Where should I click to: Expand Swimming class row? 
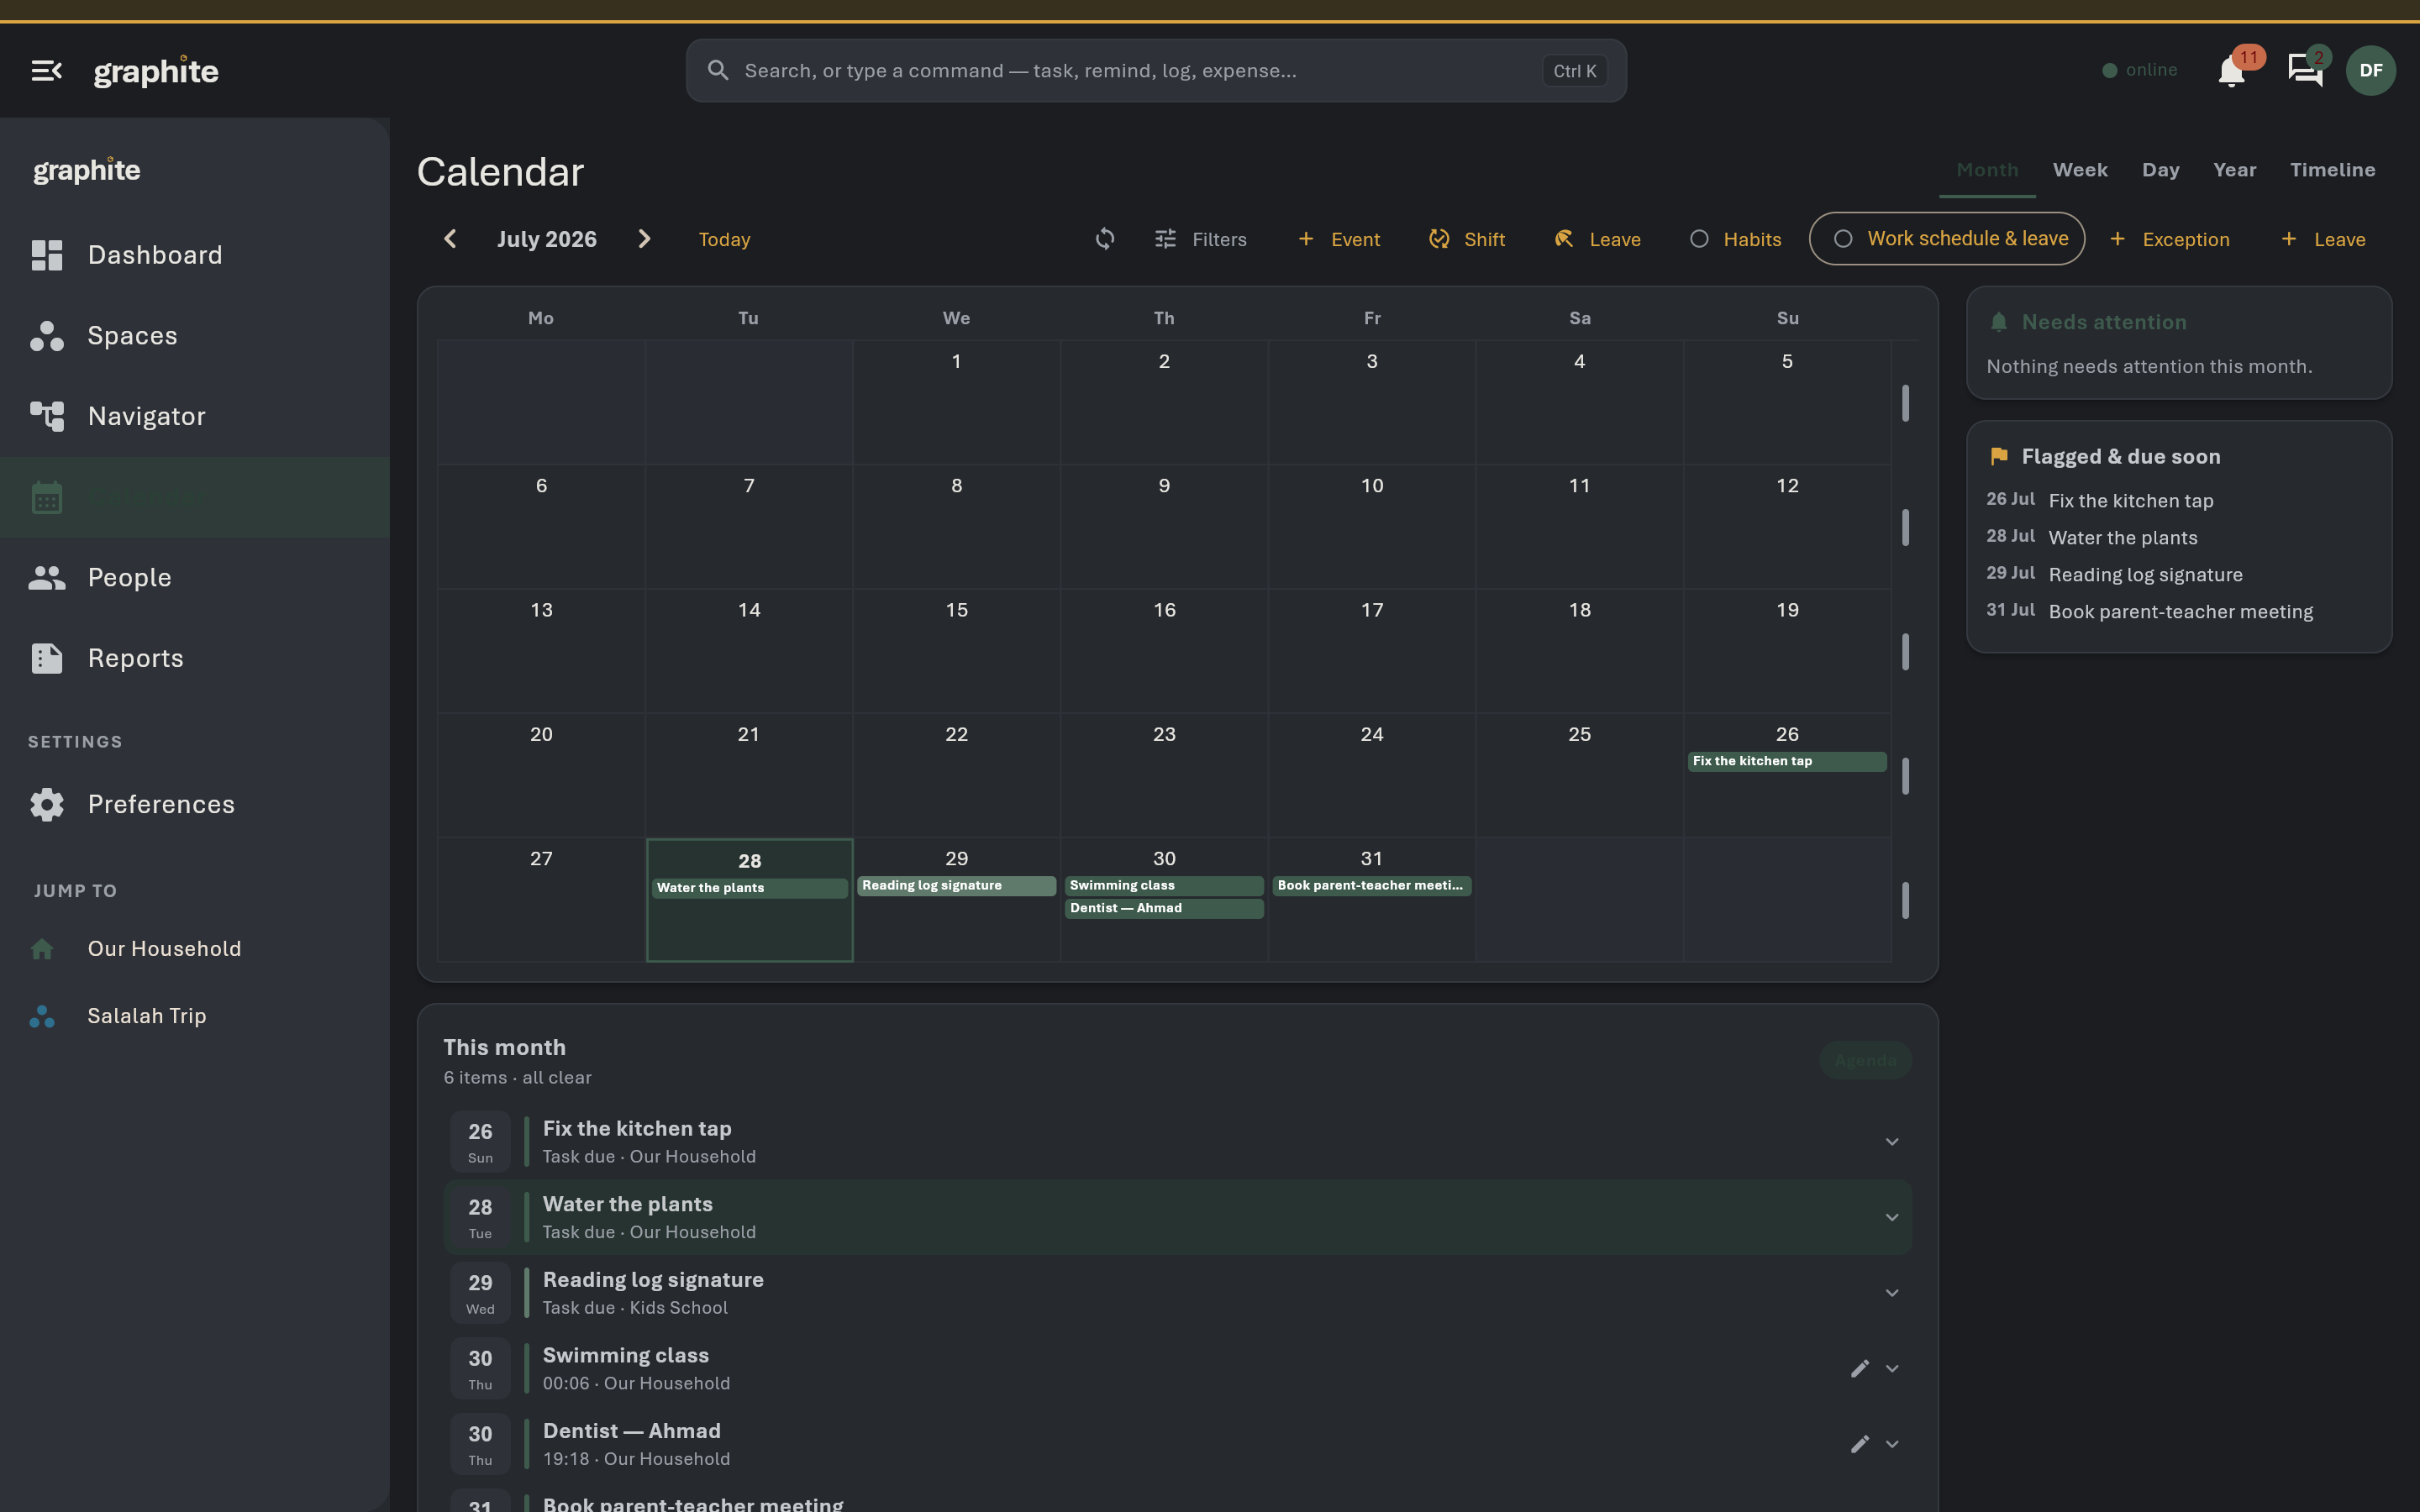pyautogui.click(x=1891, y=1369)
